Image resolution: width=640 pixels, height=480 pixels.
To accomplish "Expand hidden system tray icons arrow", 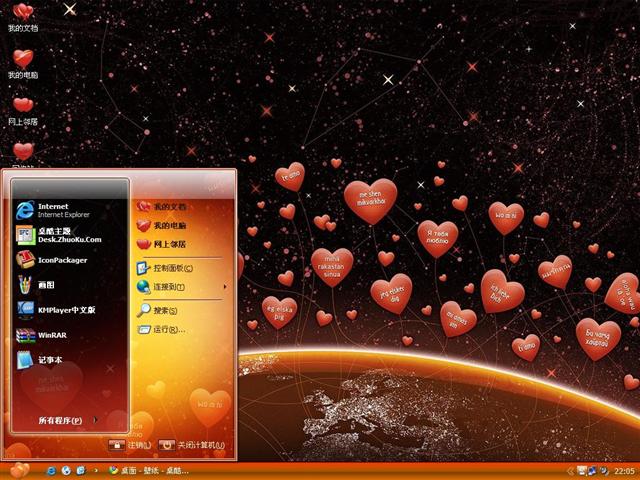I will (x=571, y=471).
